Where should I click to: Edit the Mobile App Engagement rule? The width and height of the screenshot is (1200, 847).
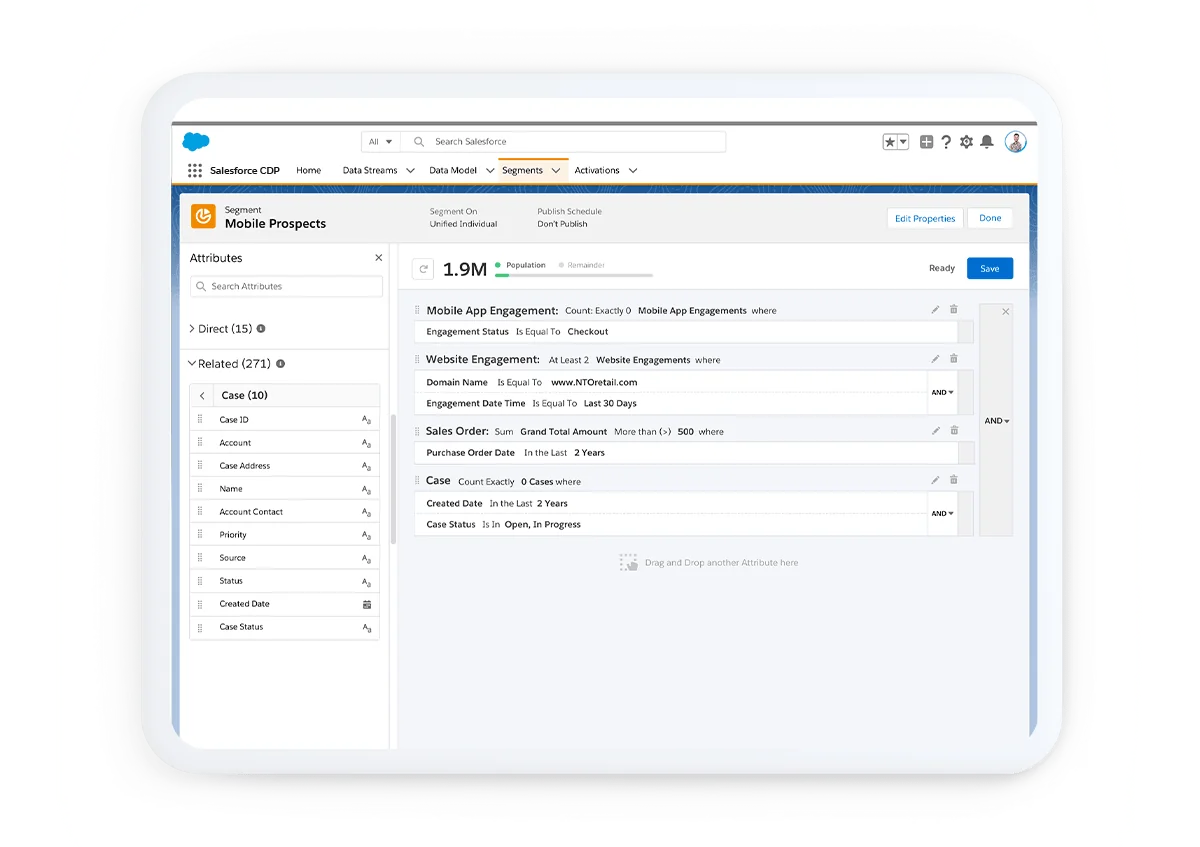coord(935,310)
